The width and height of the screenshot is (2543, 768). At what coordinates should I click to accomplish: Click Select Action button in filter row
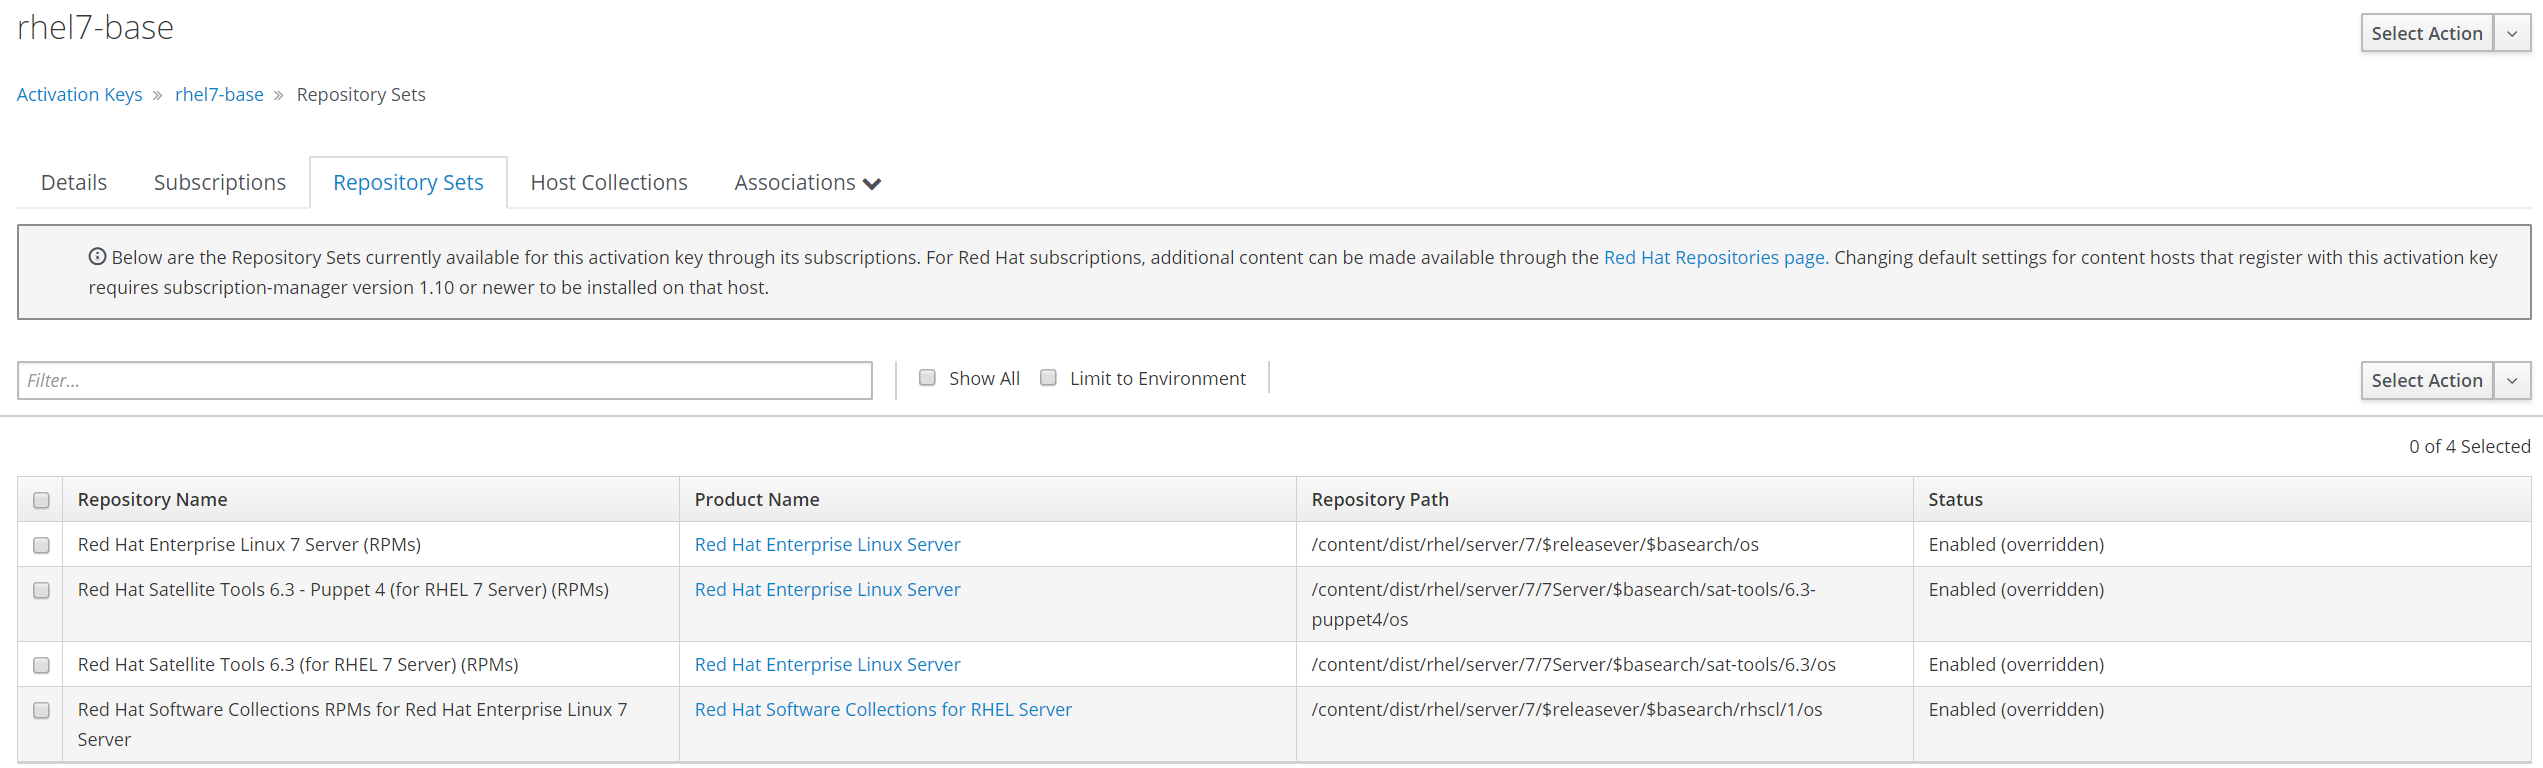tap(2427, 380)
